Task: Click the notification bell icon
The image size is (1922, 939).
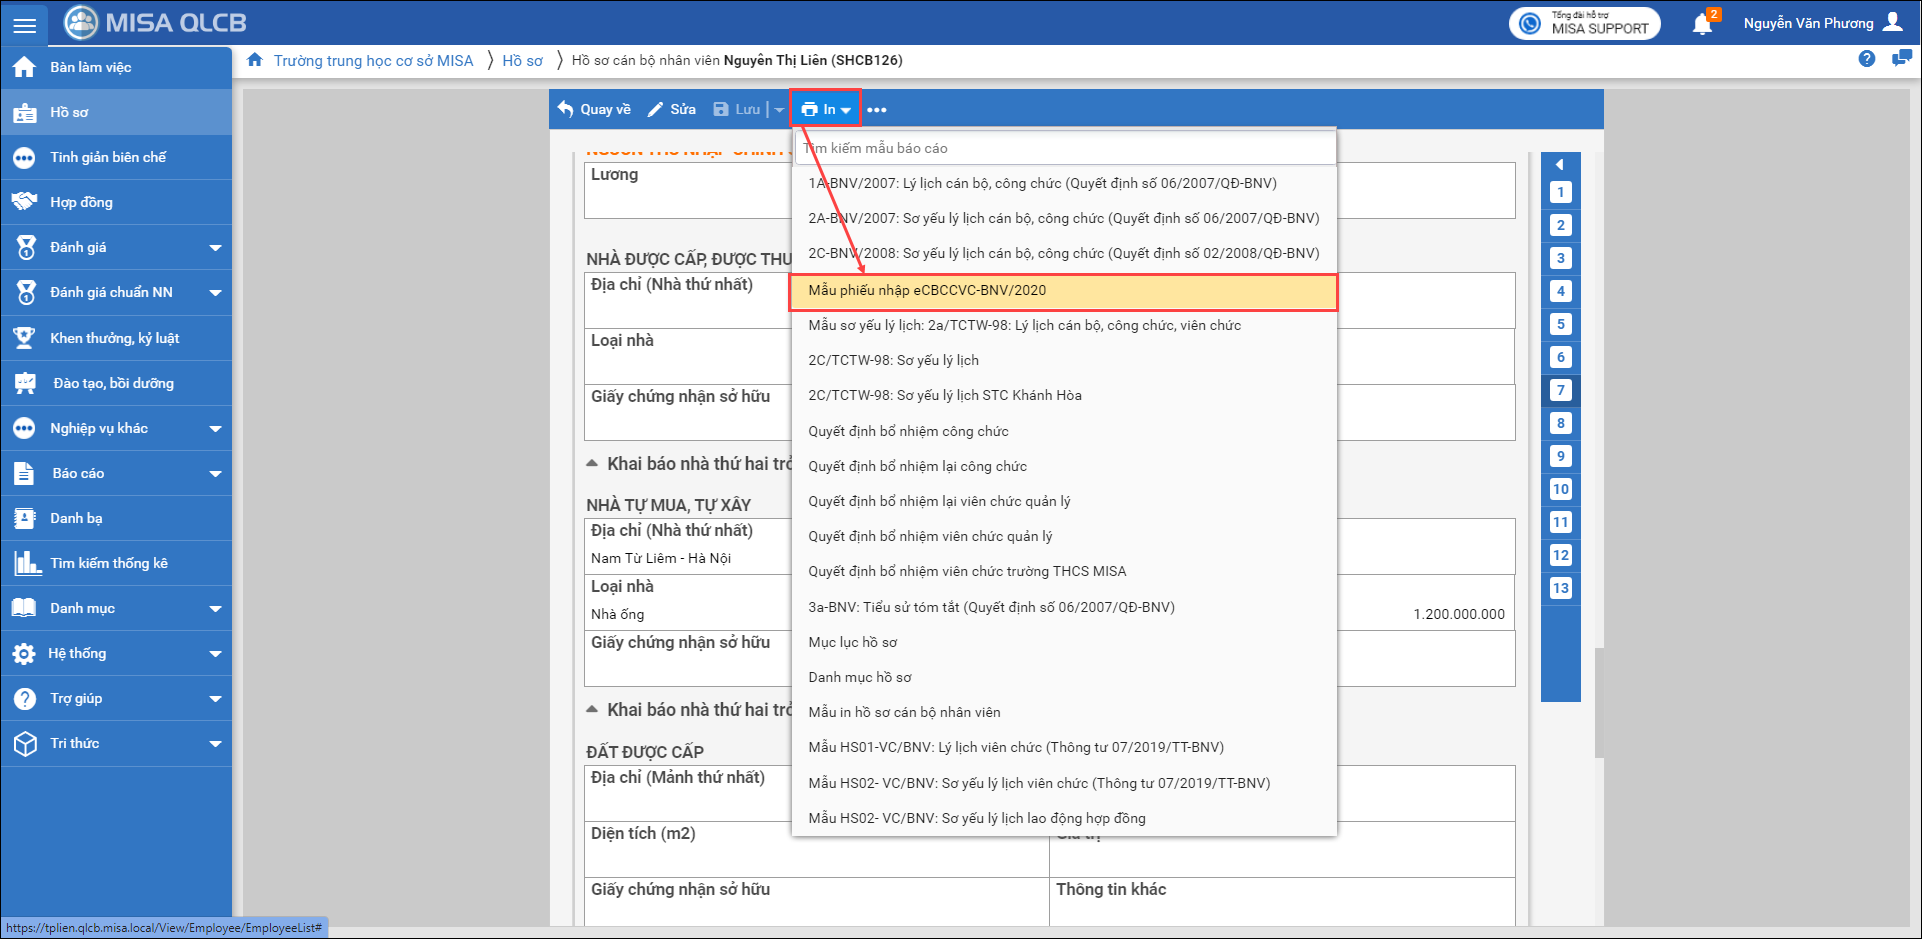Action: coord(1702,24)
